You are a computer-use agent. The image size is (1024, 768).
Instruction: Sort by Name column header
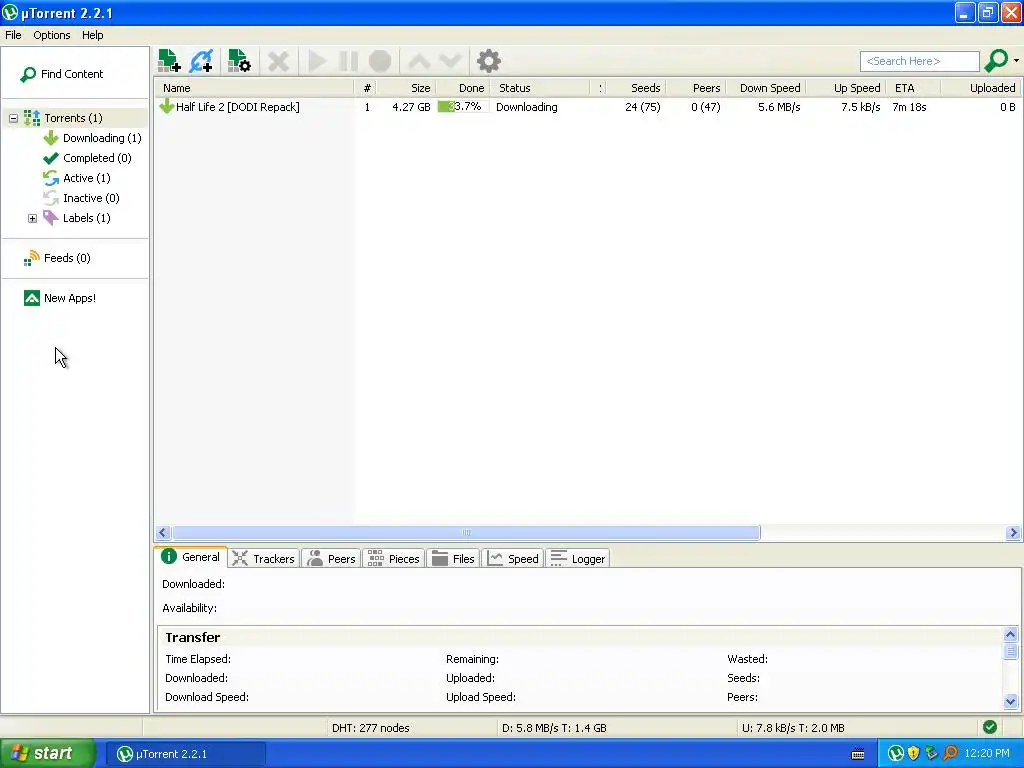coord(255,88)
